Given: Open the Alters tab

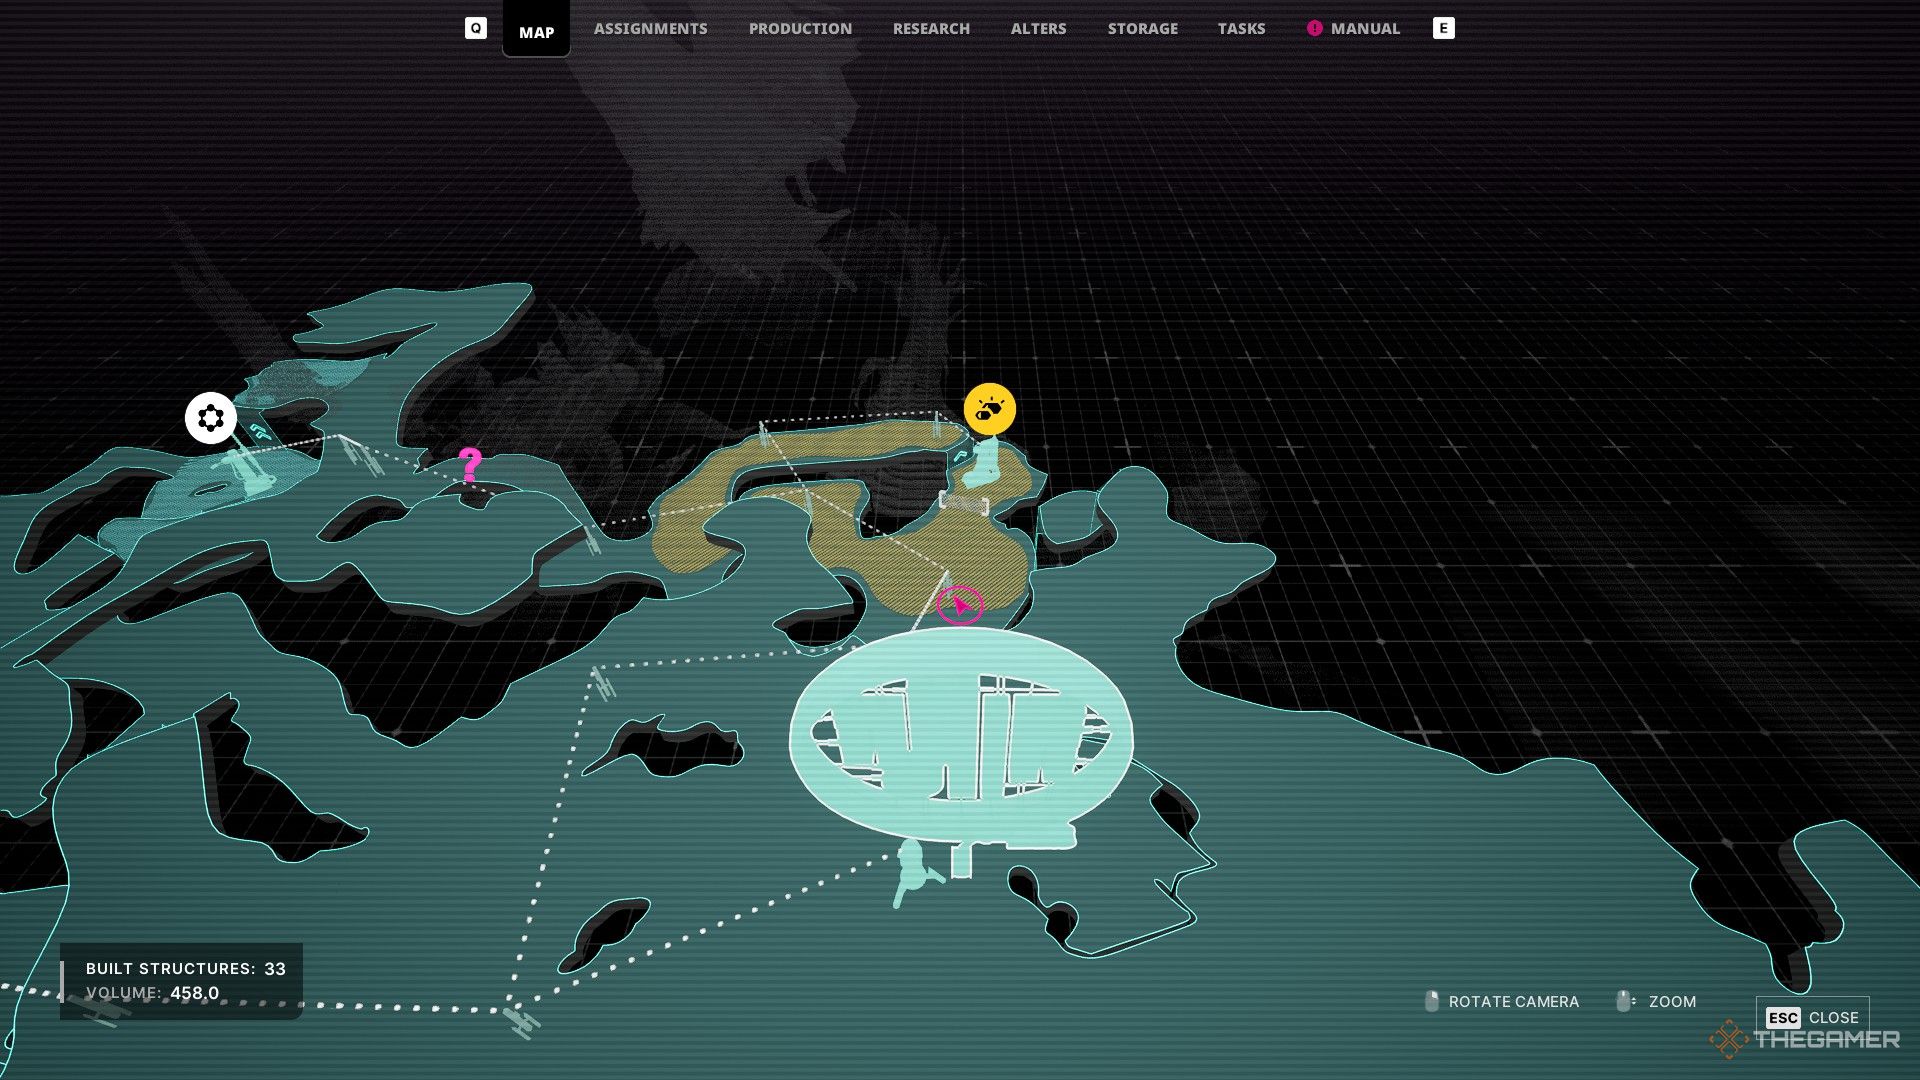Looking at the screenshot, I should coord(1038,29).
